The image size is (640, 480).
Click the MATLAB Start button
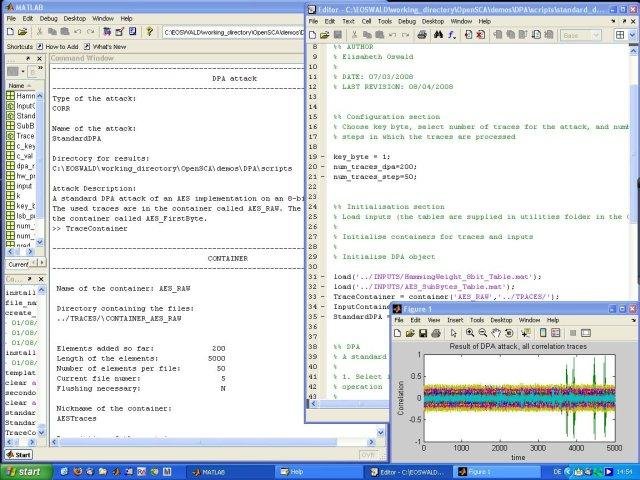[18, 454]
